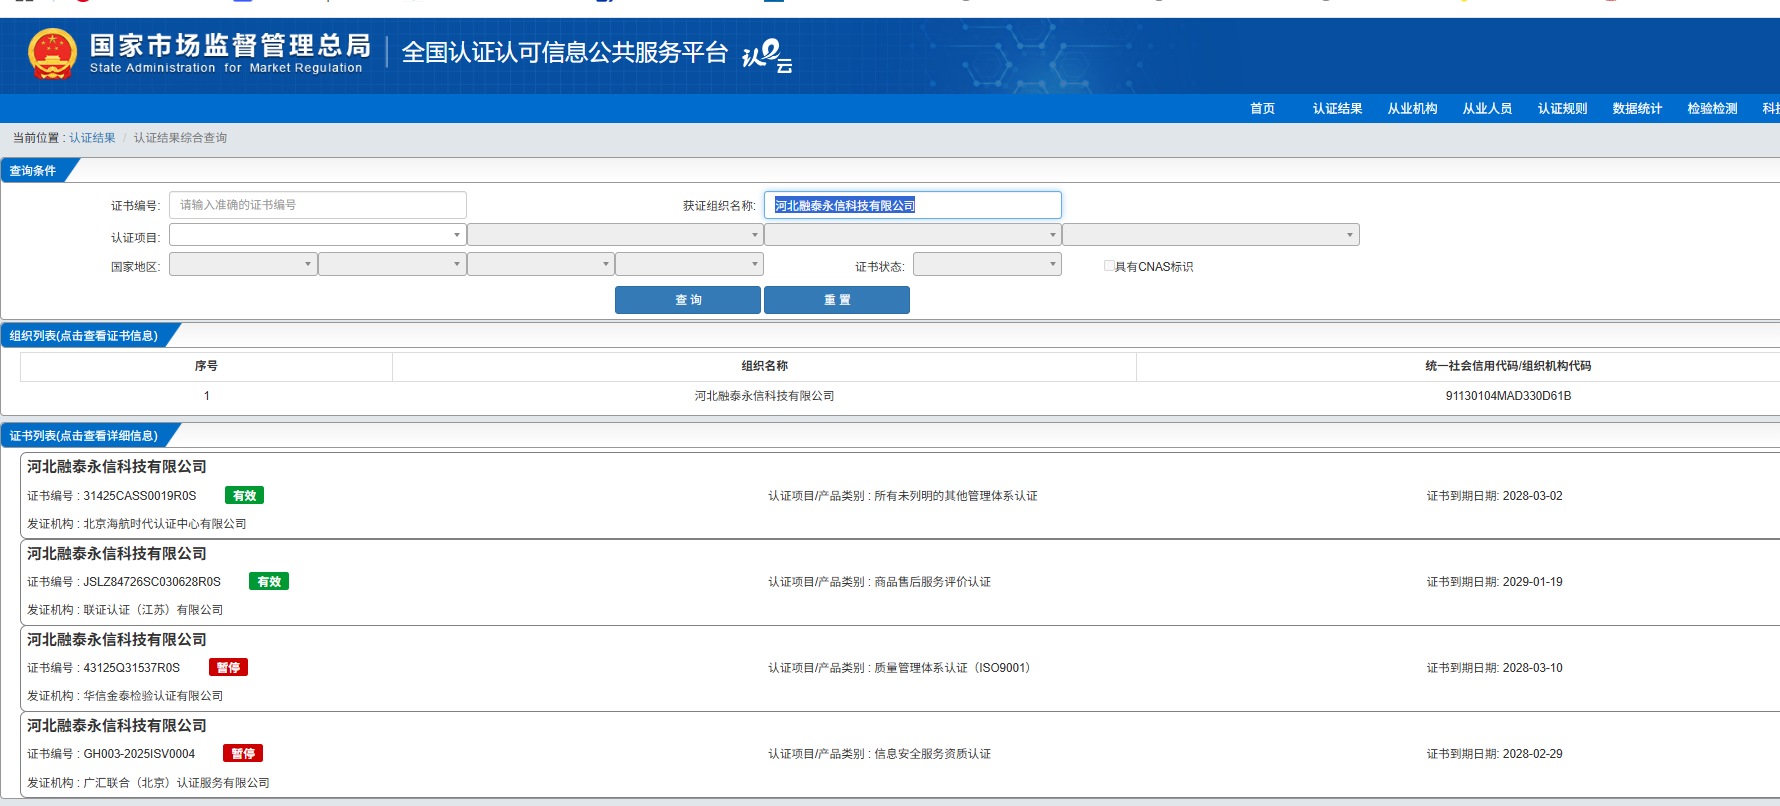Focus the 证书编号 input field
This screenshot has height=806, width=1780.
point(317,205)
